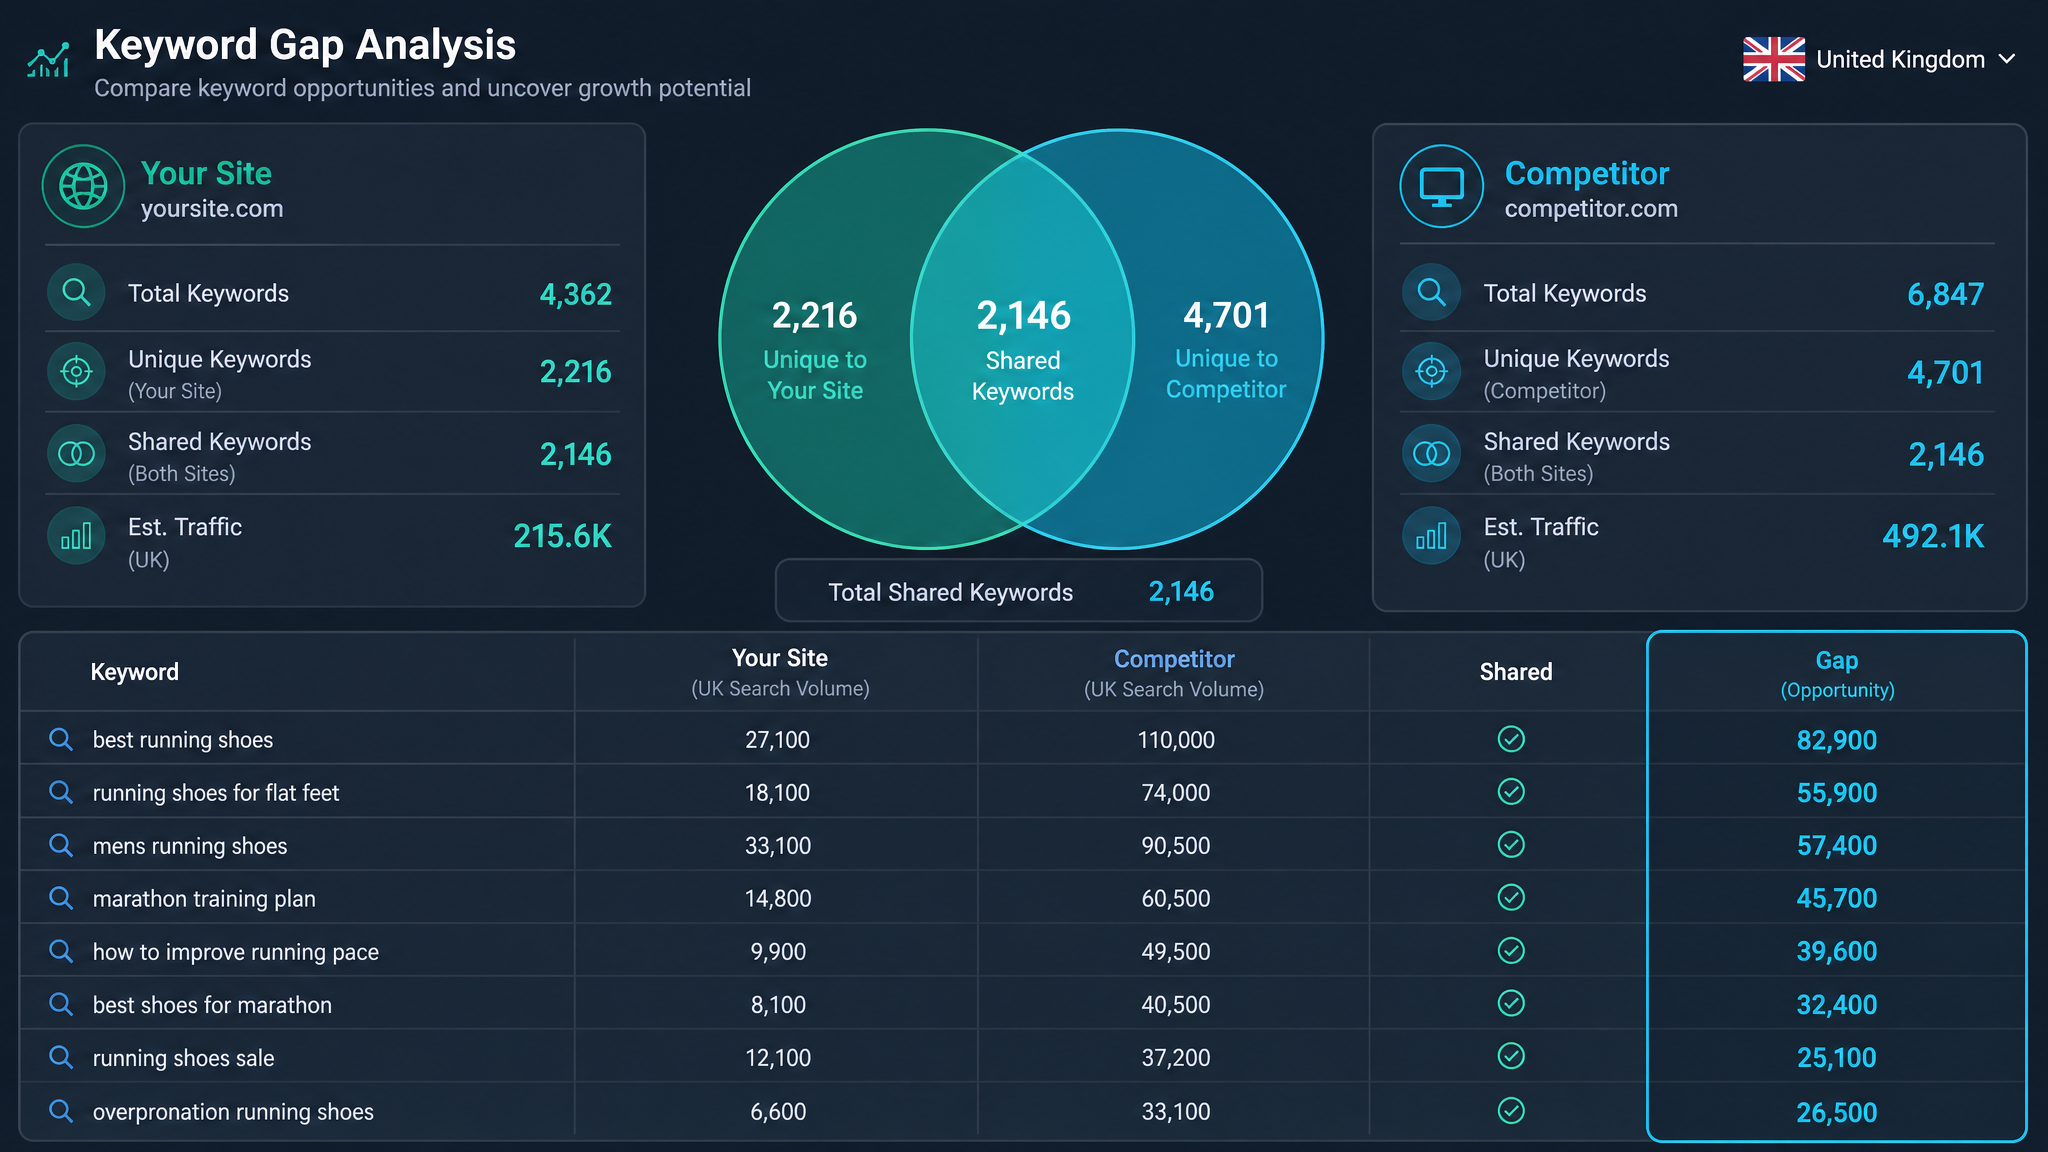Viewport: 2048px width, 1152px height.
Task: Click search icon beside best shoes for marathon
Action: 61,1004
